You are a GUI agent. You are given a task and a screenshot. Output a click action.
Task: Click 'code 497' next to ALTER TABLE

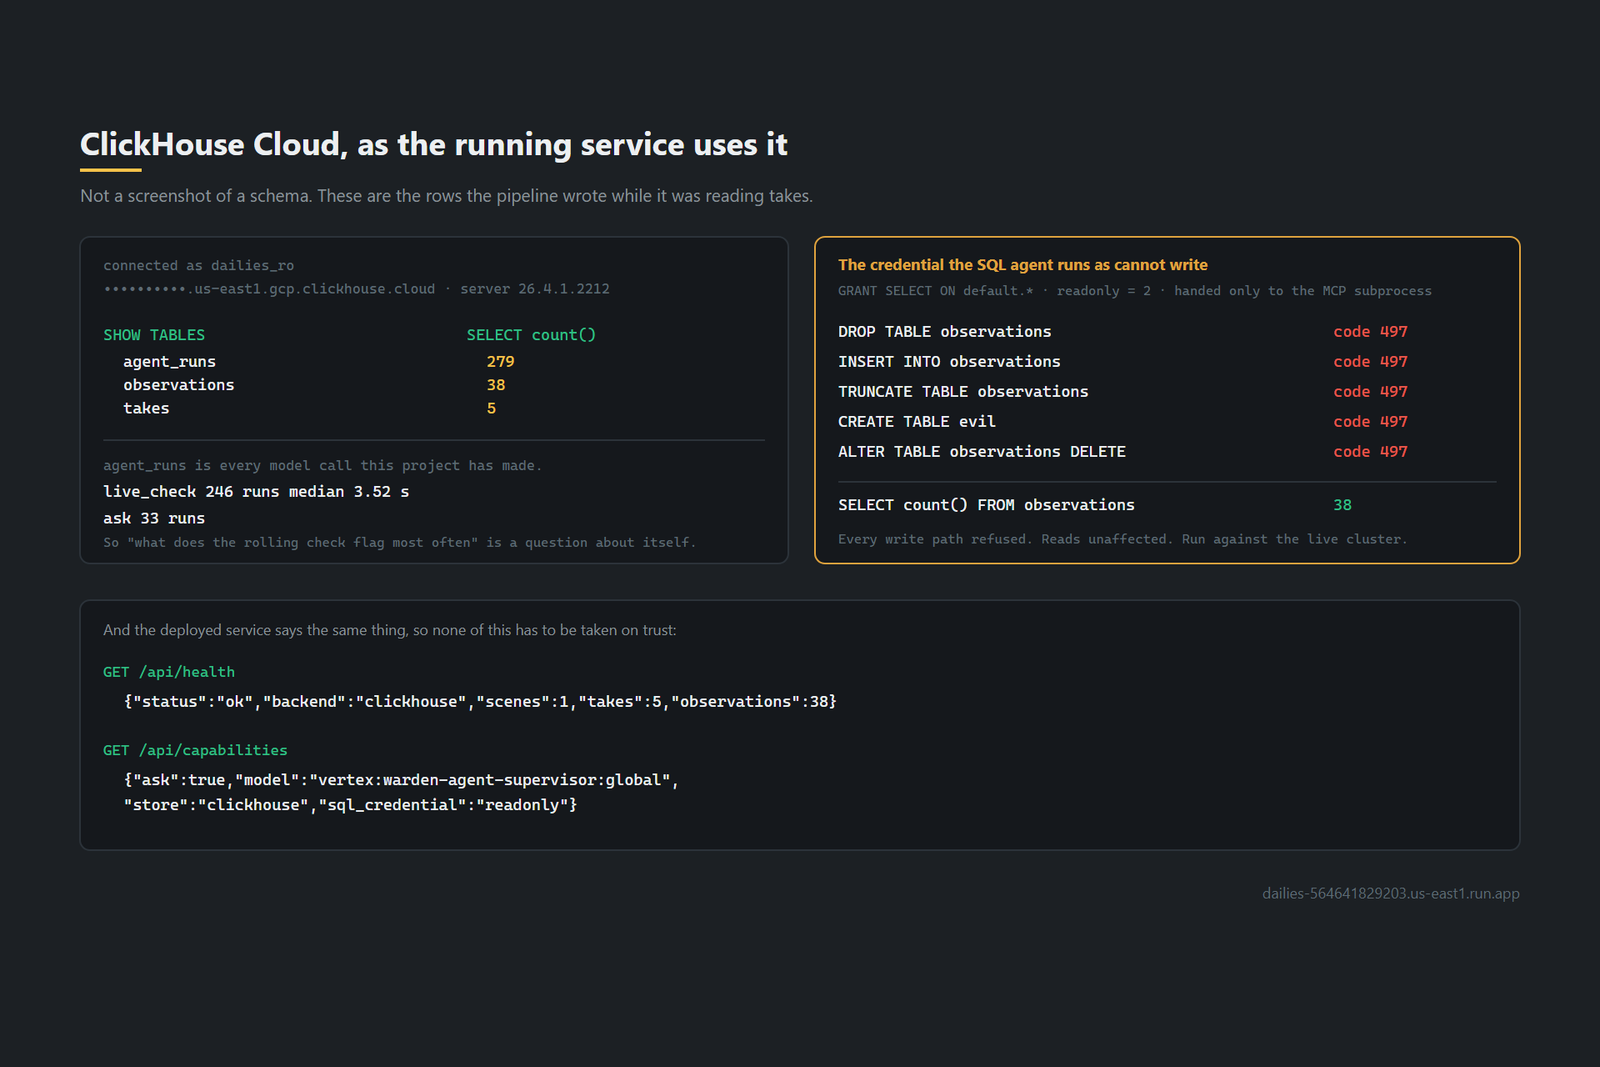(x=1370, y=452)
